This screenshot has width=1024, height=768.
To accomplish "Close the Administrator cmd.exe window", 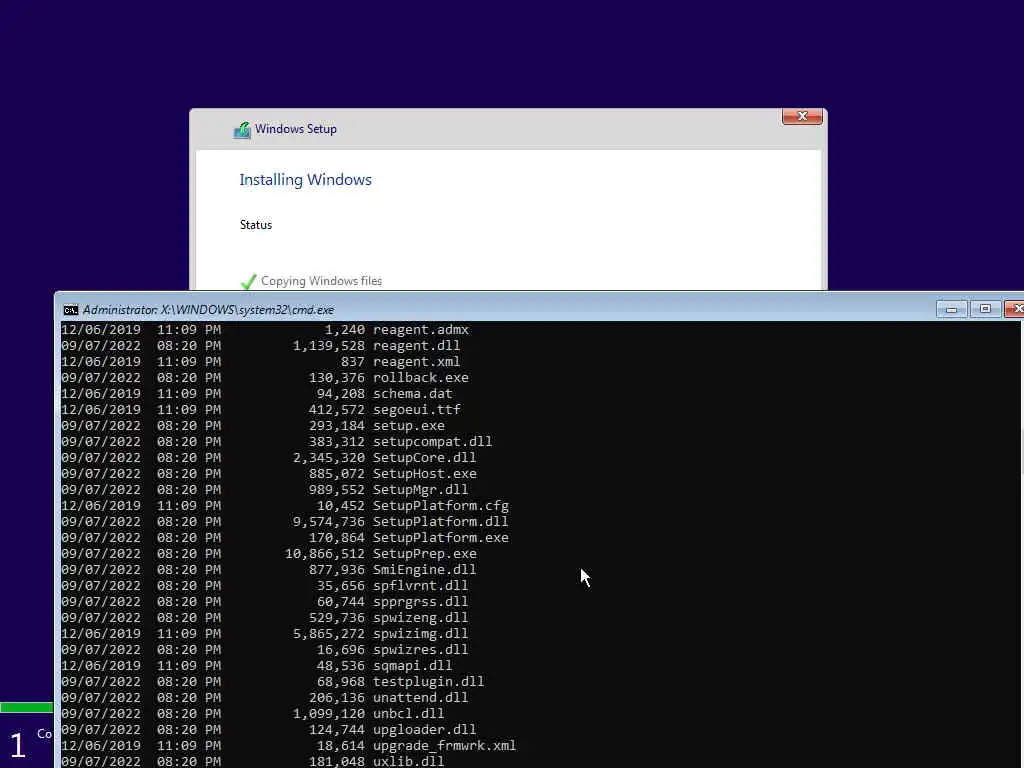I will [1014, 309].
